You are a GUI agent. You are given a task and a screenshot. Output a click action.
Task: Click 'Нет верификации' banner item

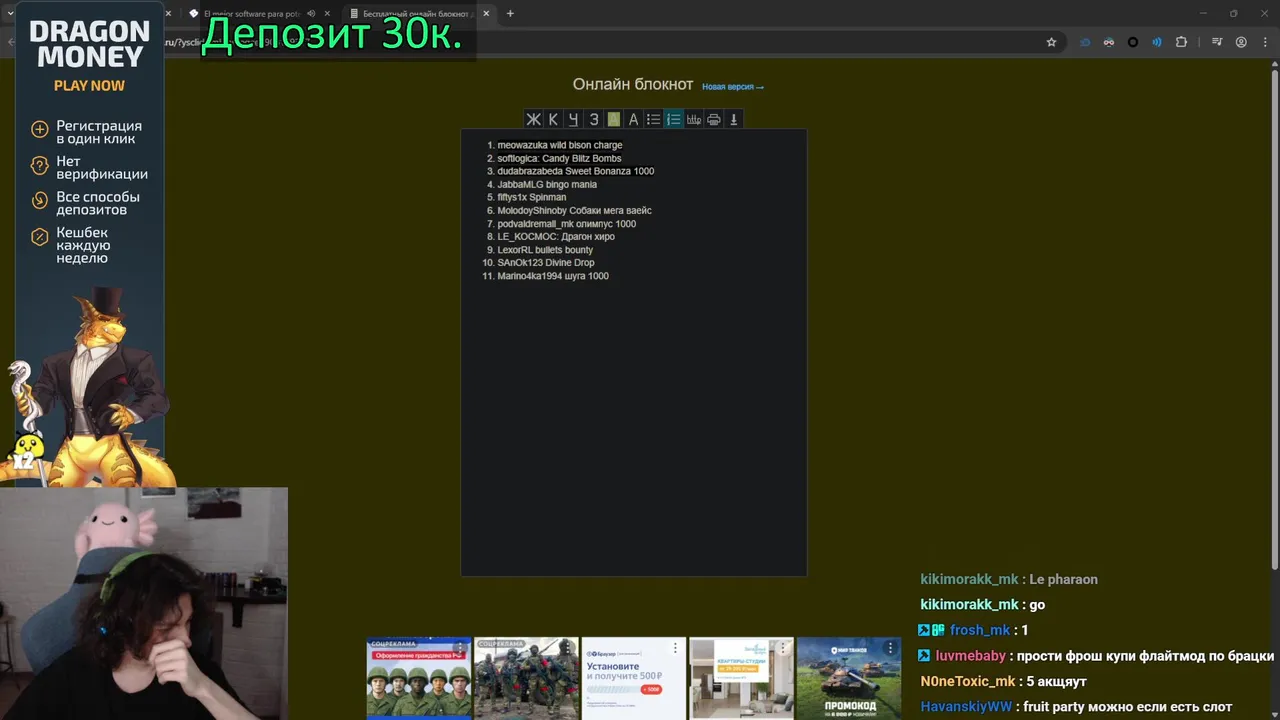coord(88,167)
